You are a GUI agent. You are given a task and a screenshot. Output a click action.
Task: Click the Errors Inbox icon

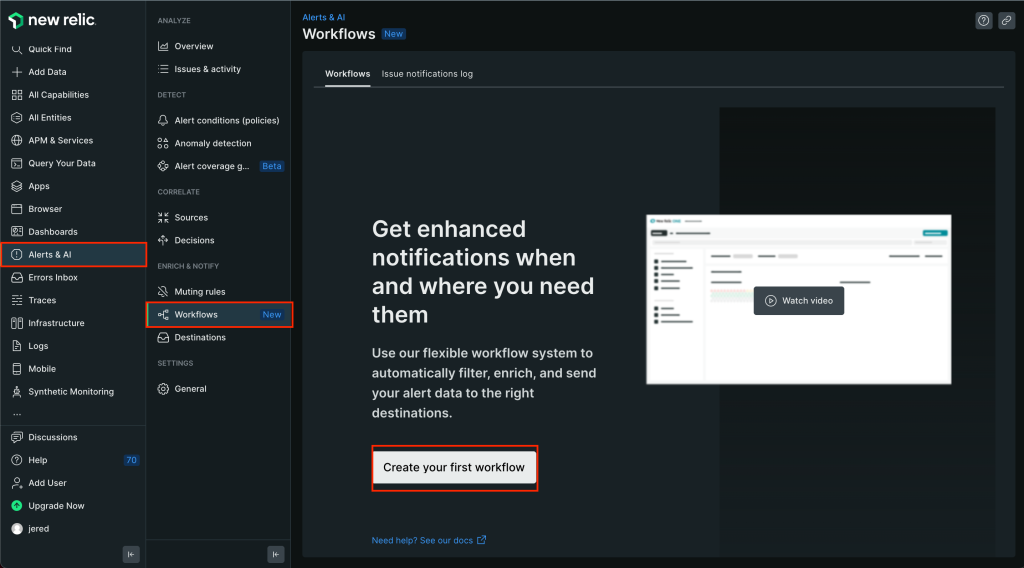click(x=17, y=277)
